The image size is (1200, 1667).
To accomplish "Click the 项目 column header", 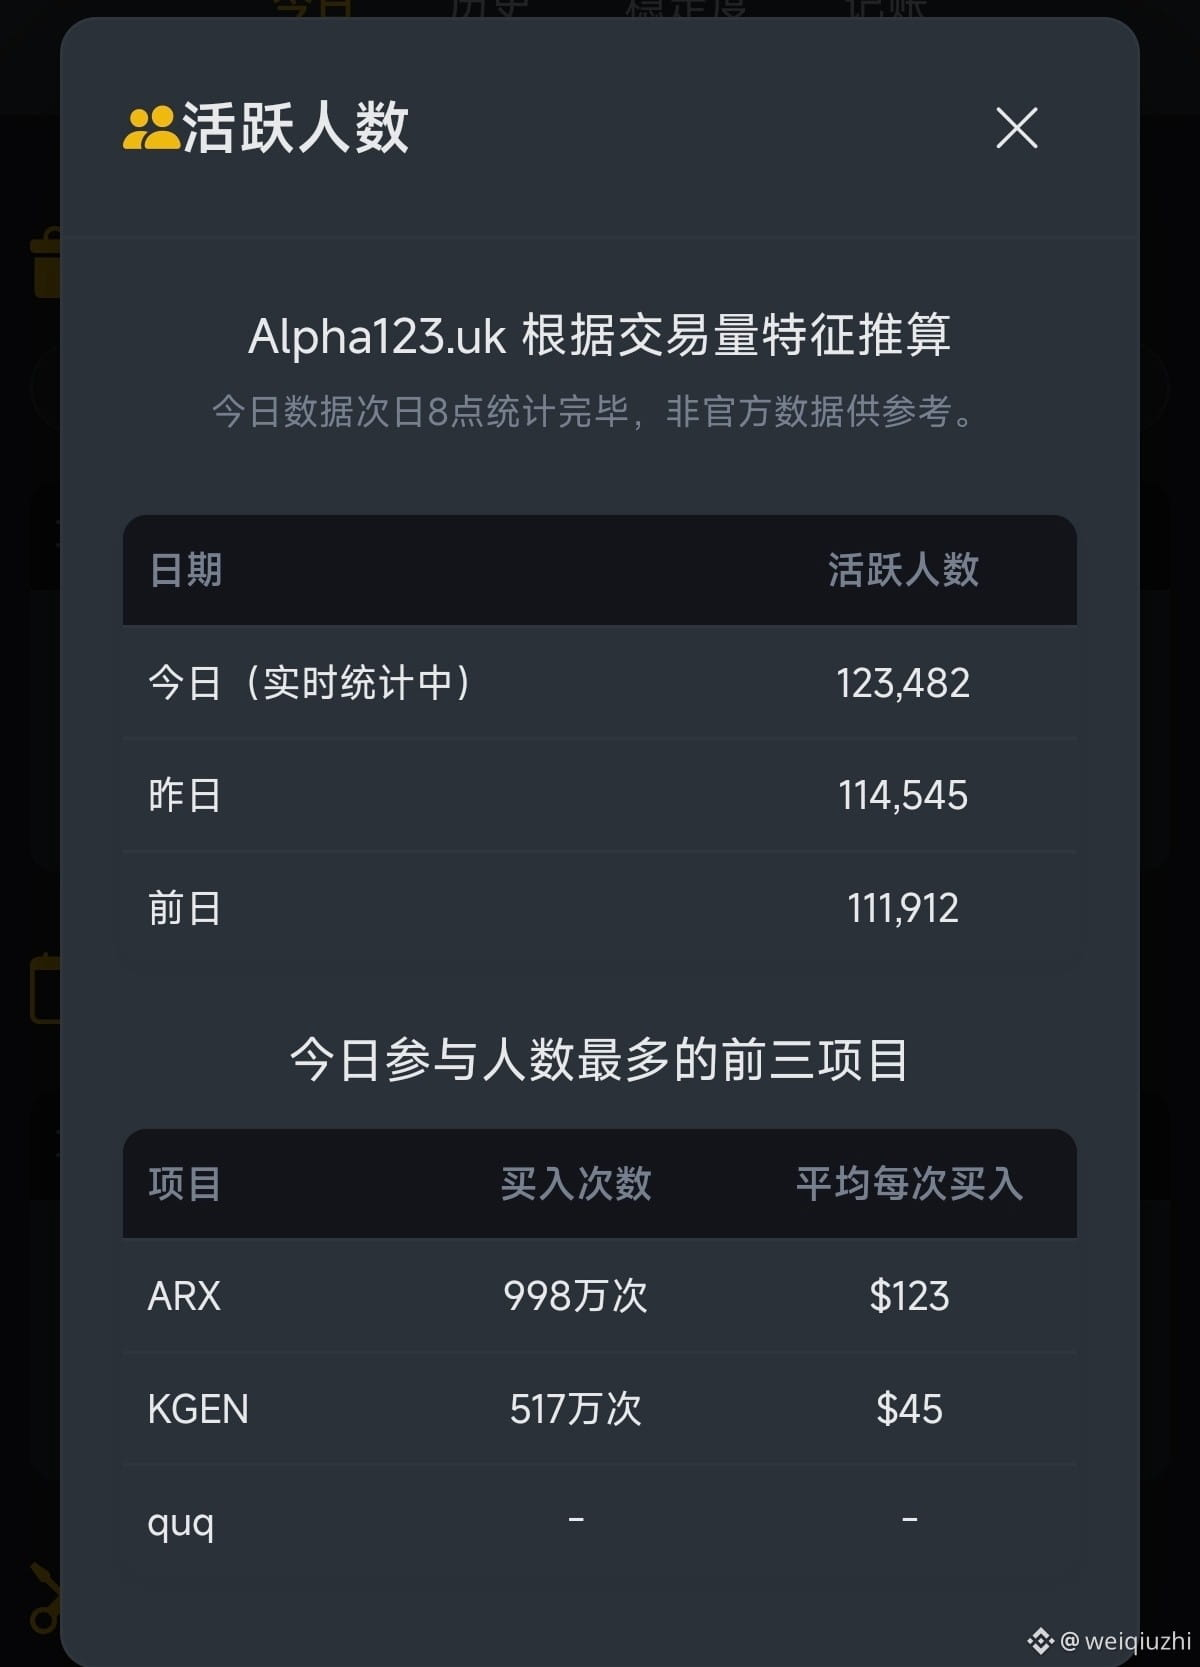I will tap(185, 1184).
